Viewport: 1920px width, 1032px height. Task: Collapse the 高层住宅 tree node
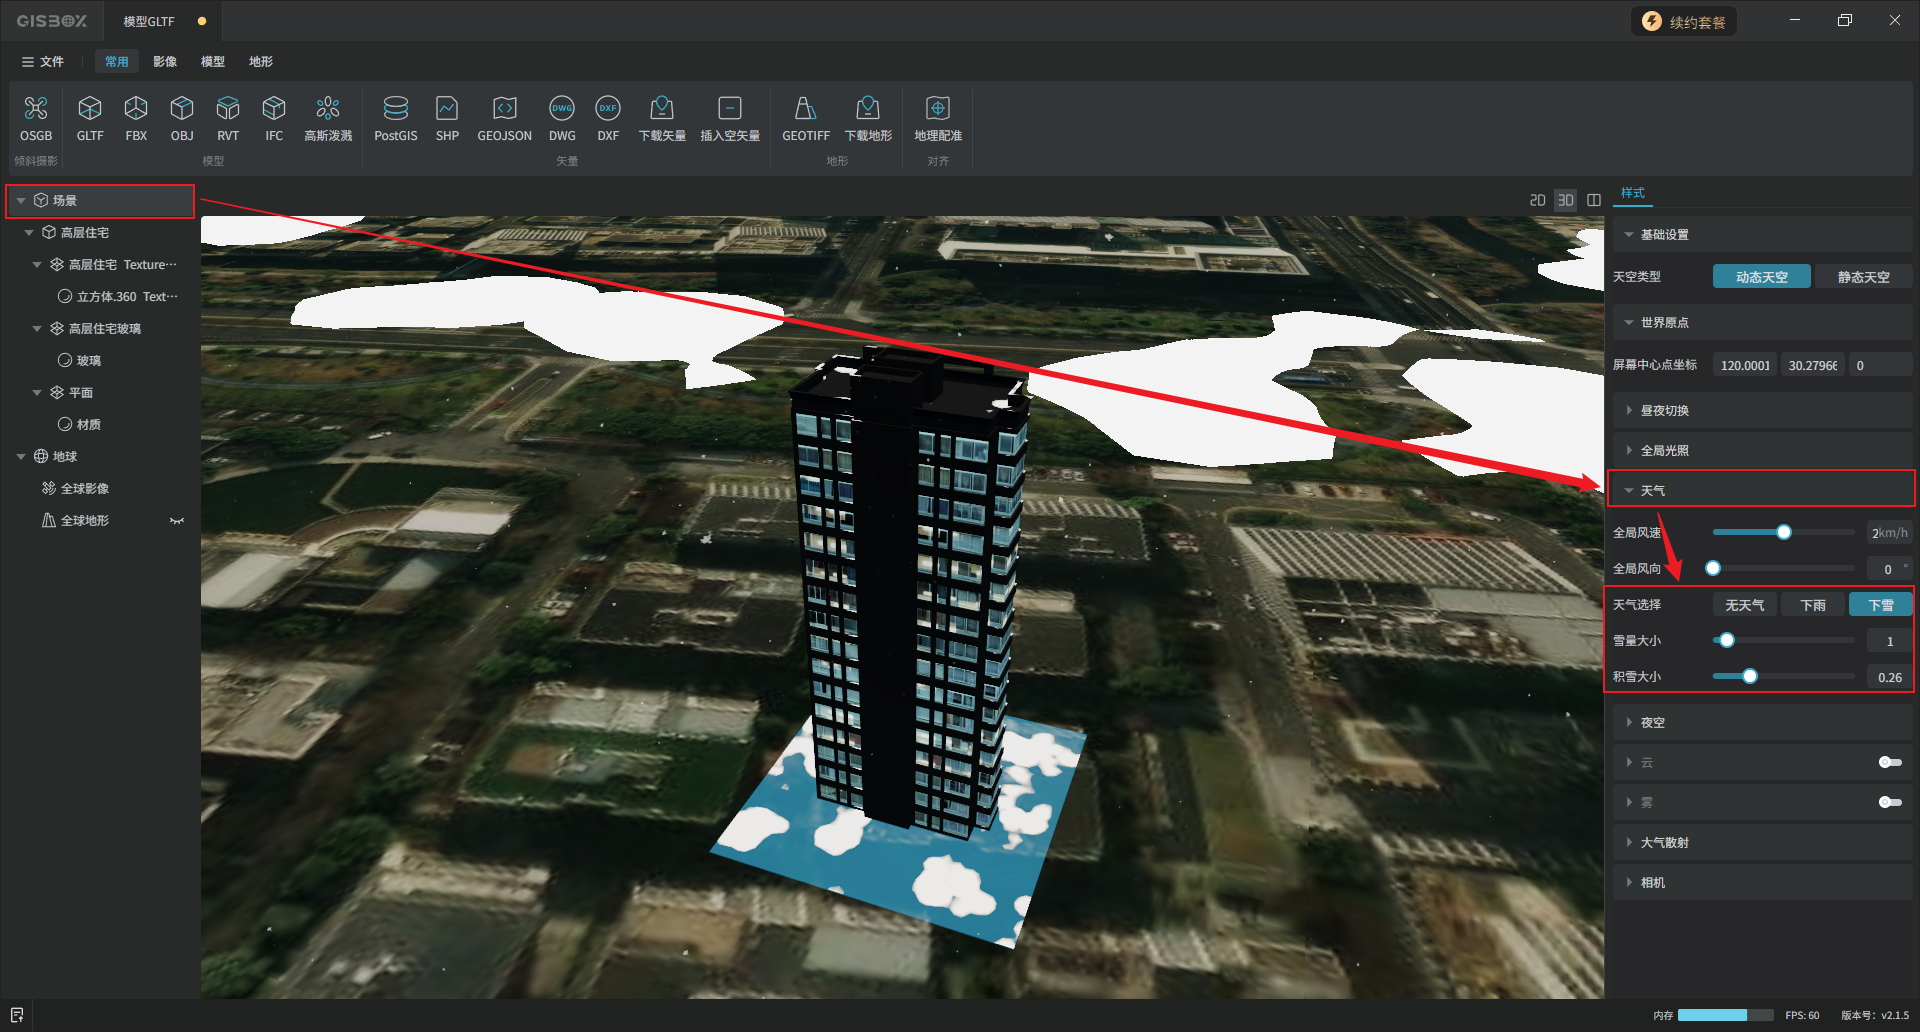tap(29, 233)
